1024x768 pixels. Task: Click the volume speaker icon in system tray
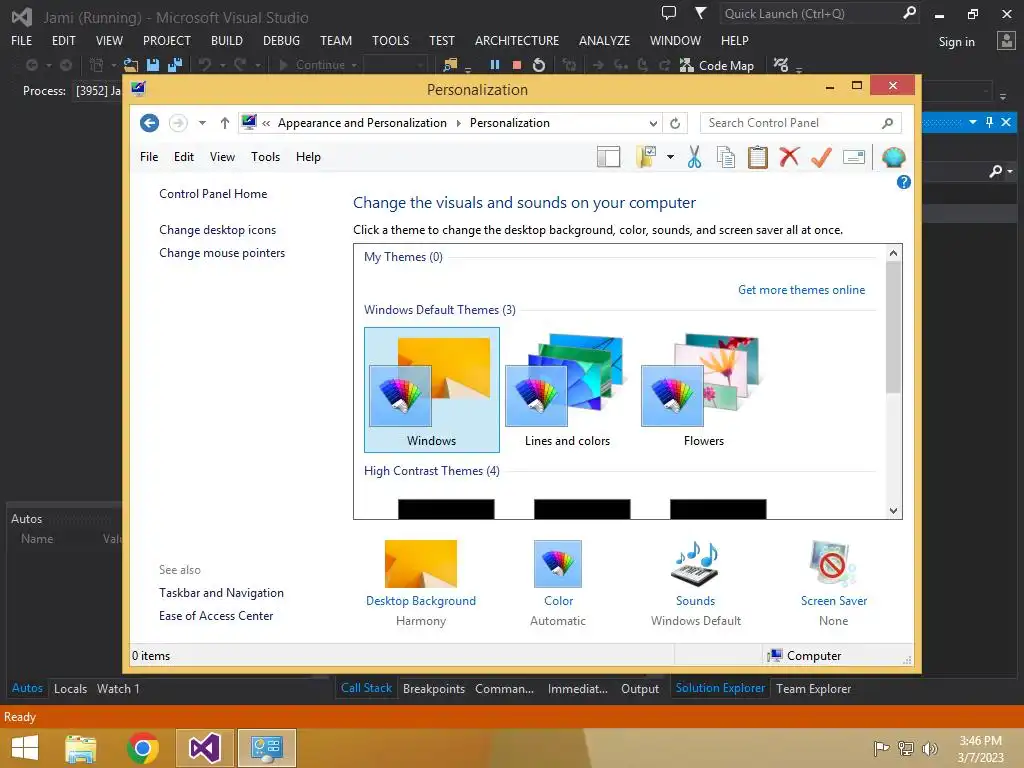[x=929, y=748]
